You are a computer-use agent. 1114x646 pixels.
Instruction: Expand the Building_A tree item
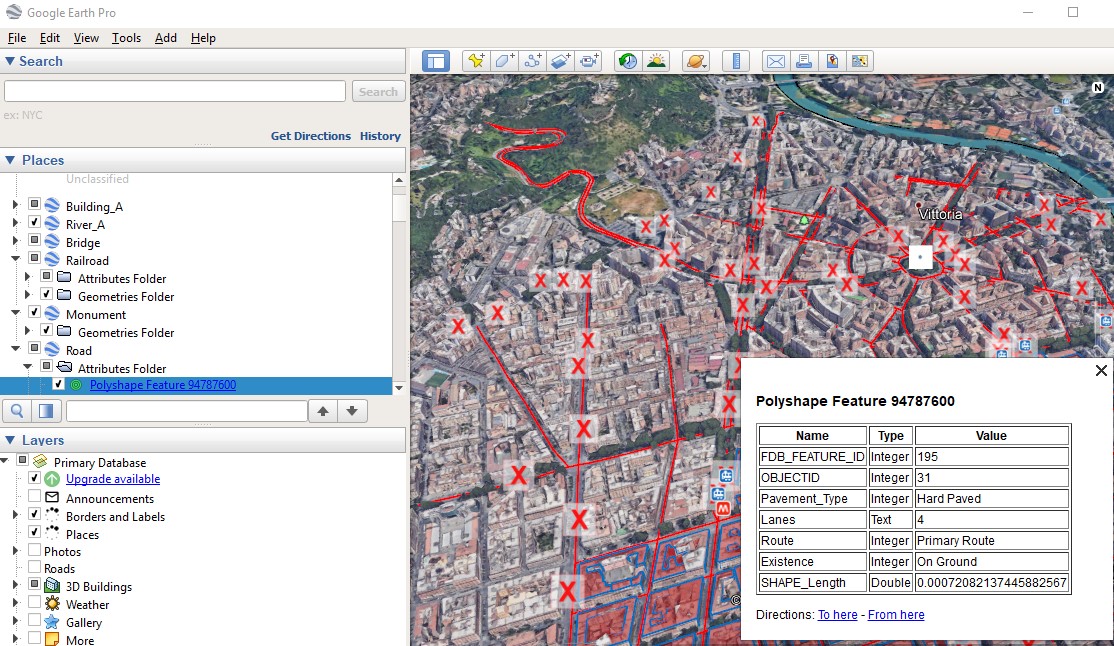pyautogui.click(x=15, y=205)
